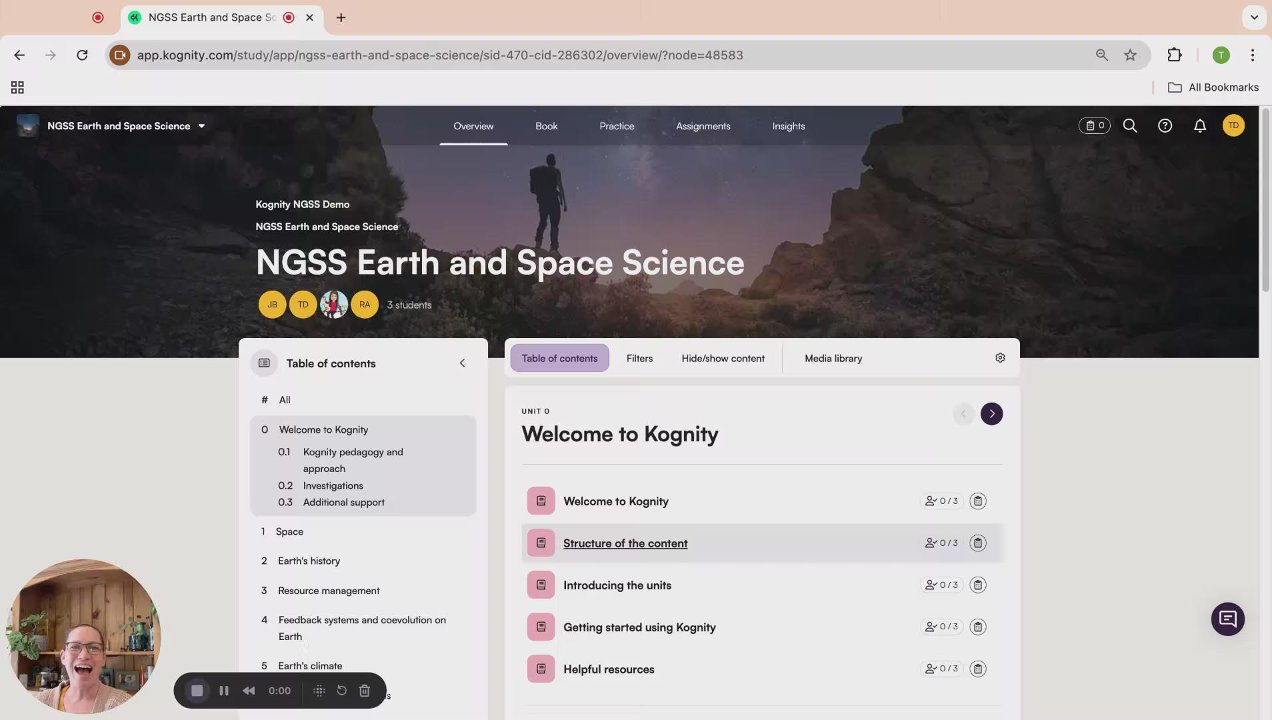
Task: Open the chat support bubble
Action: 1228,619
